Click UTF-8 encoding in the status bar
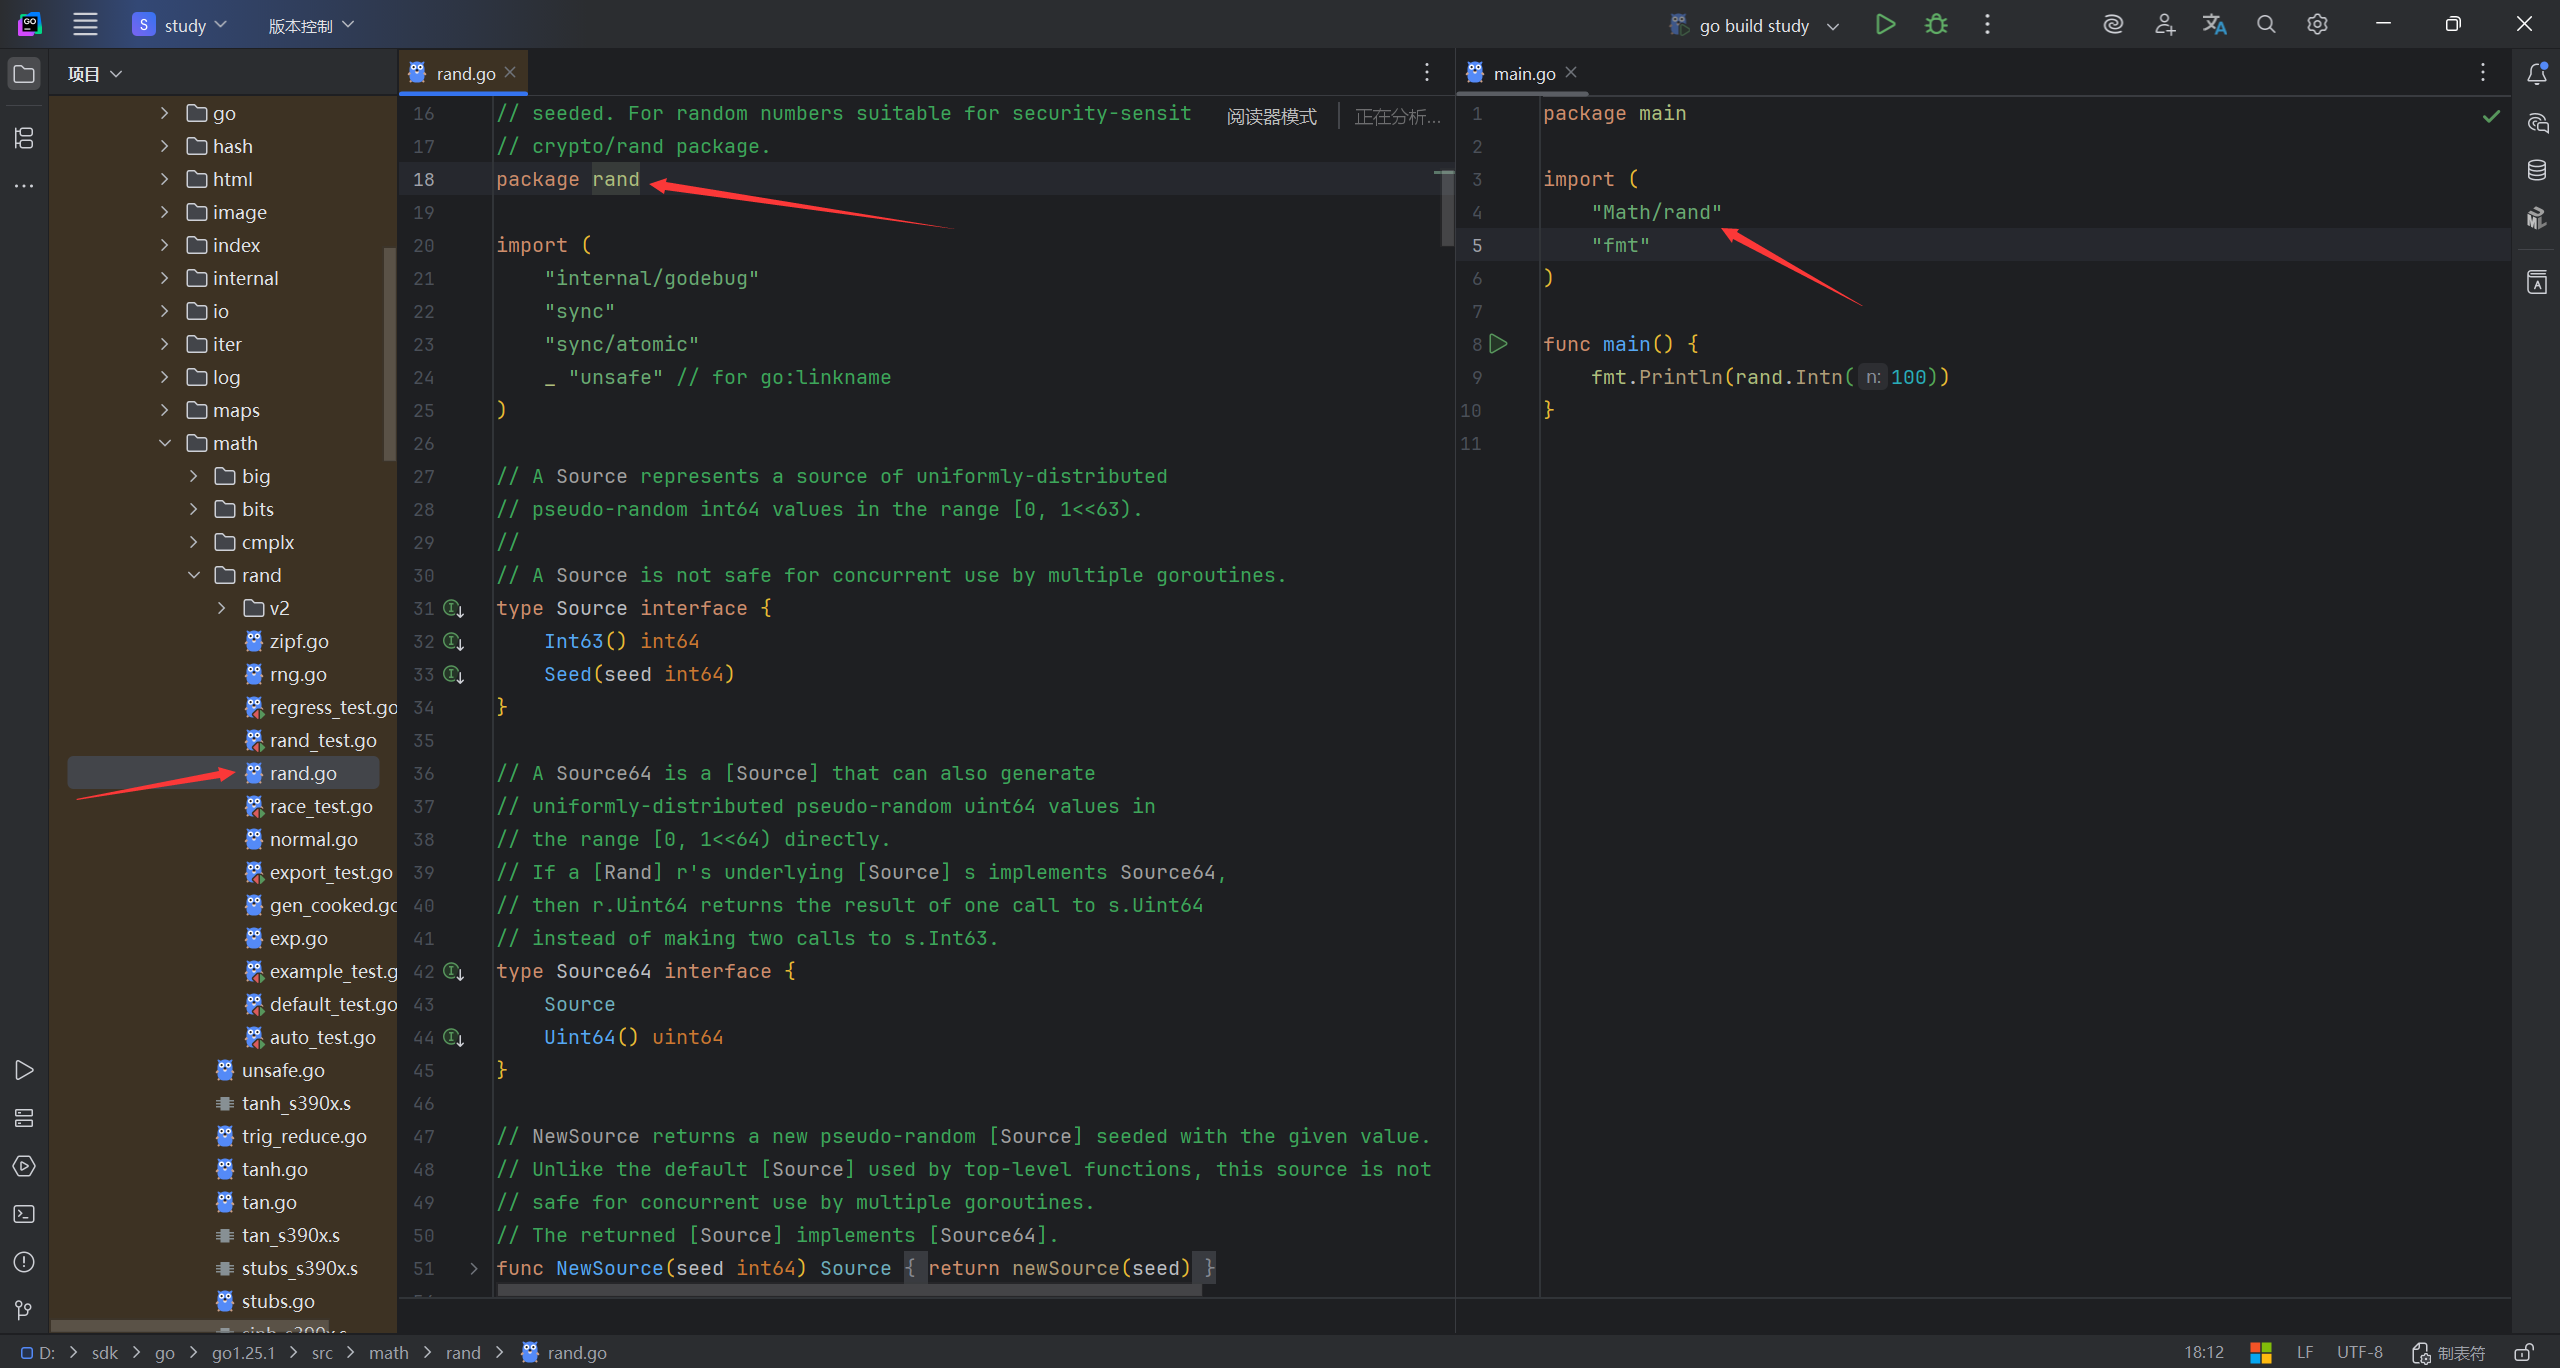Screen dimensions: 2560x1368 (2359, 1353)
